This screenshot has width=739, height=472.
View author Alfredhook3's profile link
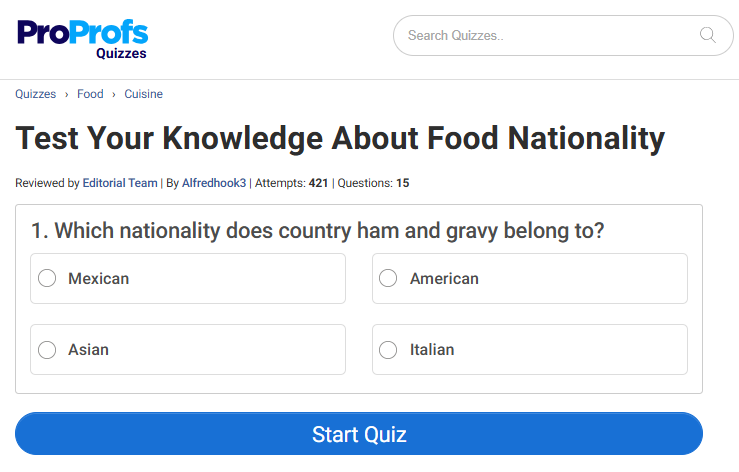pos(214,183)
